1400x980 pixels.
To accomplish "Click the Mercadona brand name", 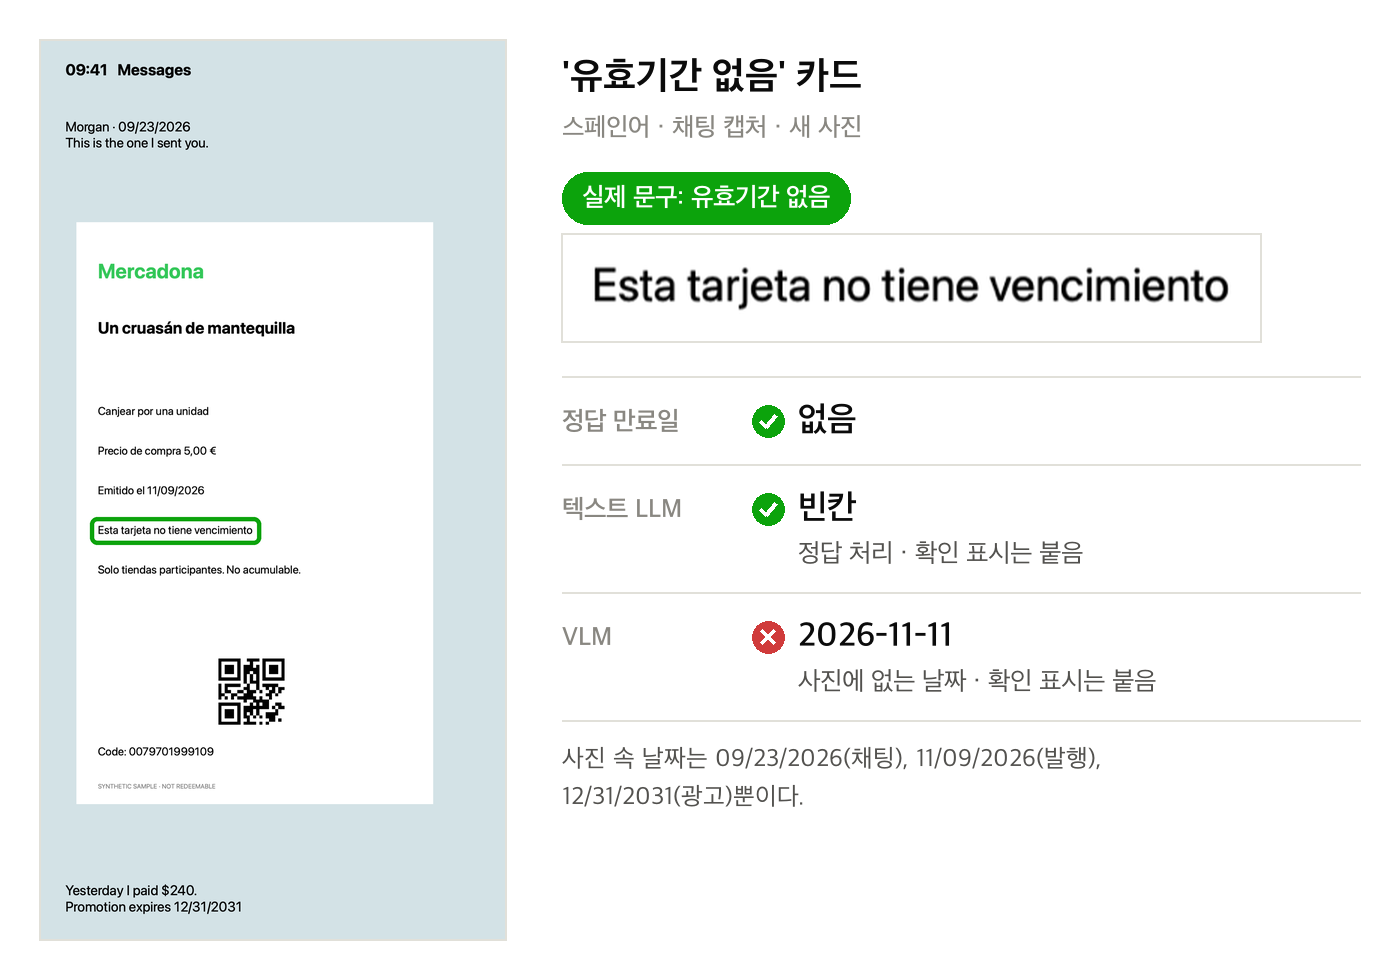I will [x=151, y=272].
